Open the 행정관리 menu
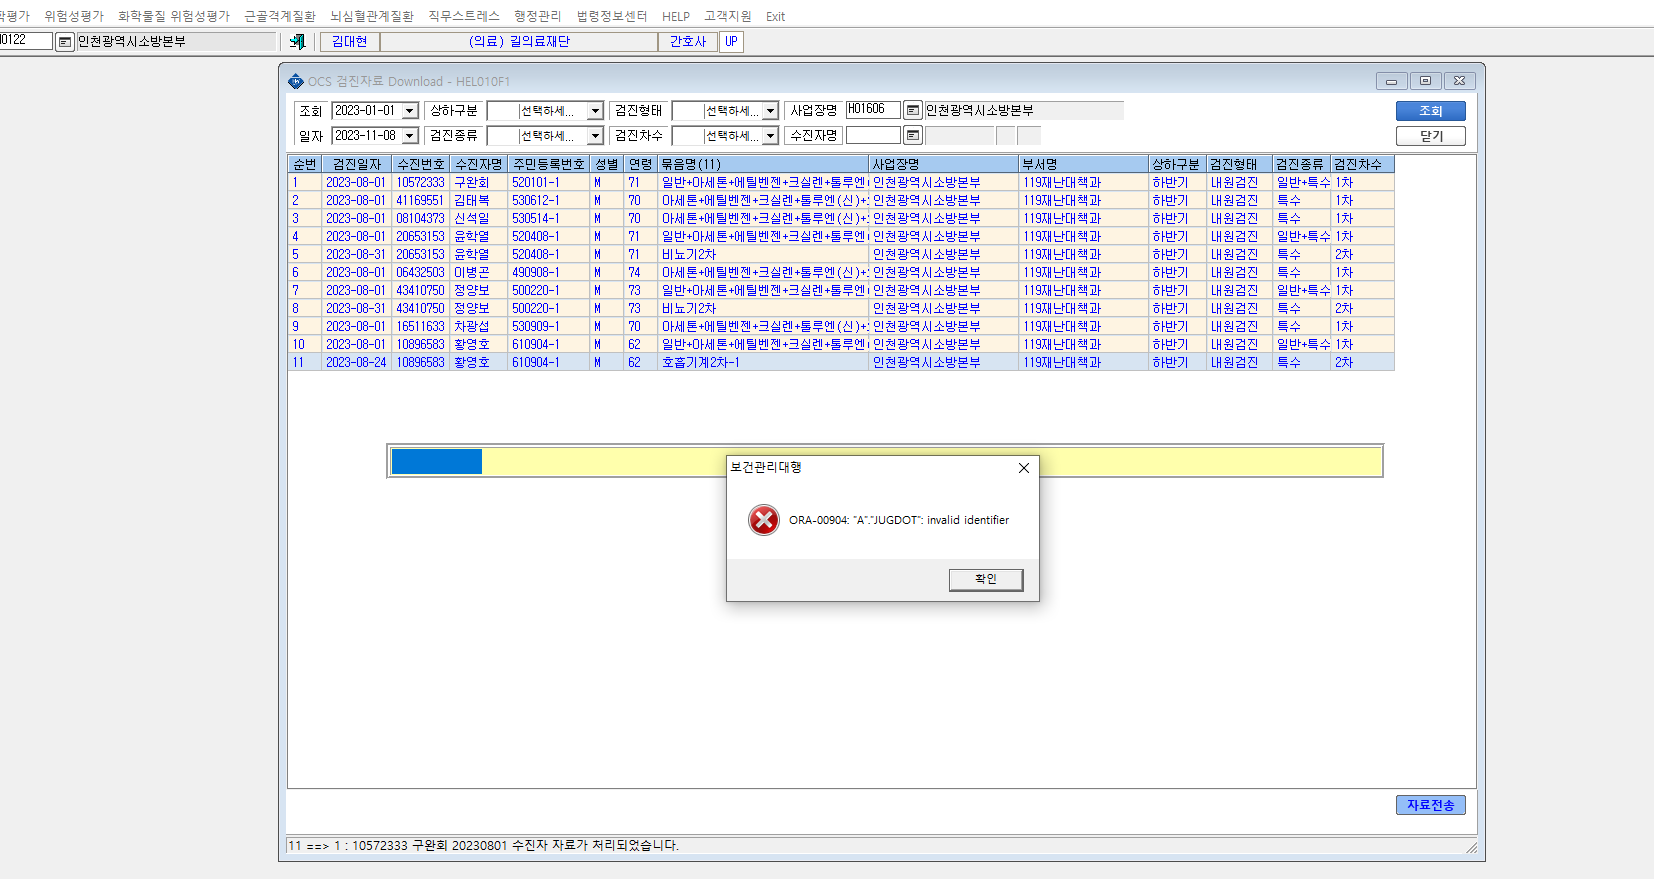 [x=538, y=16]
